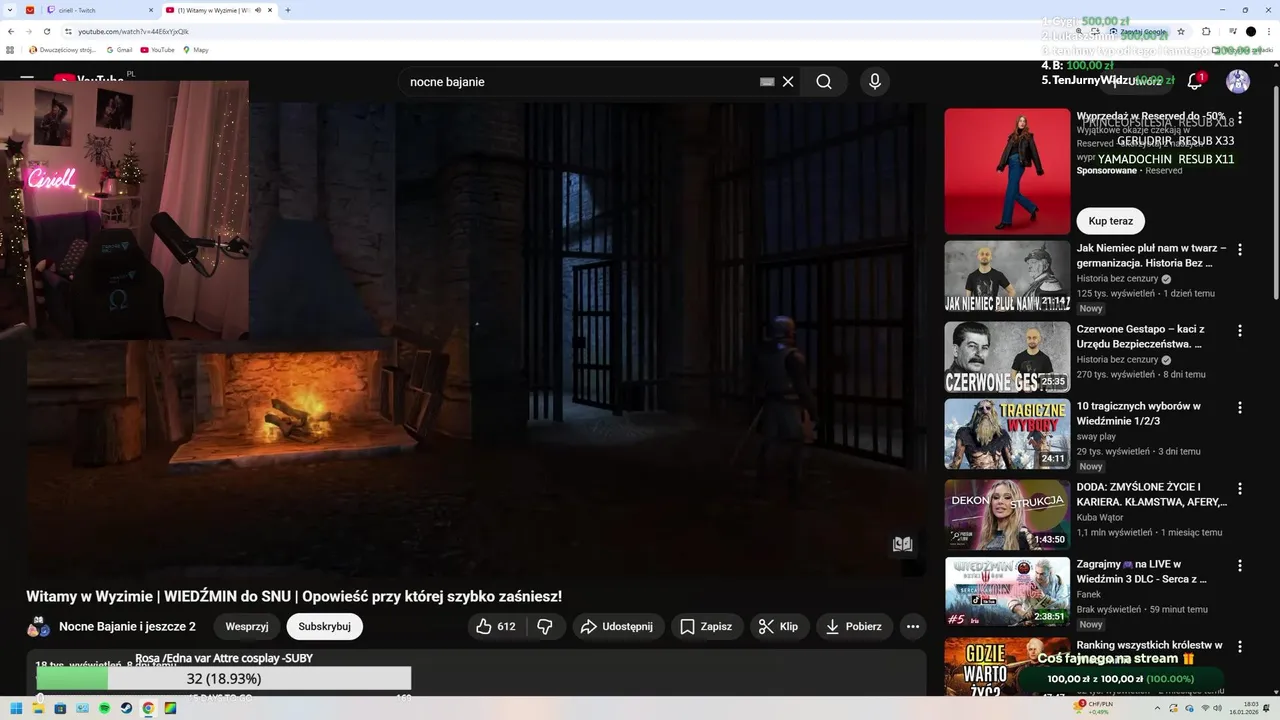
Task: Open the 'TRAGICZNE WYBORY' Wiedźmin thumbnail
Action: [x=1007, y=434]
